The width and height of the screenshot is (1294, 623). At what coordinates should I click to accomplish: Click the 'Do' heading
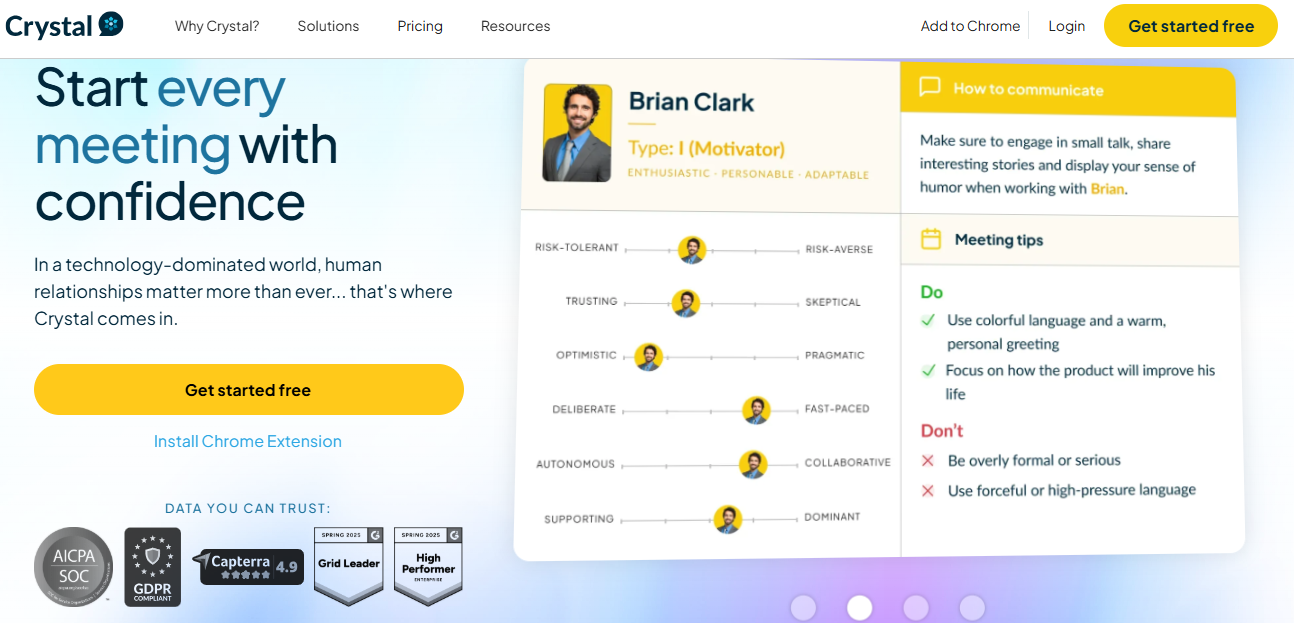coord(931,292)
